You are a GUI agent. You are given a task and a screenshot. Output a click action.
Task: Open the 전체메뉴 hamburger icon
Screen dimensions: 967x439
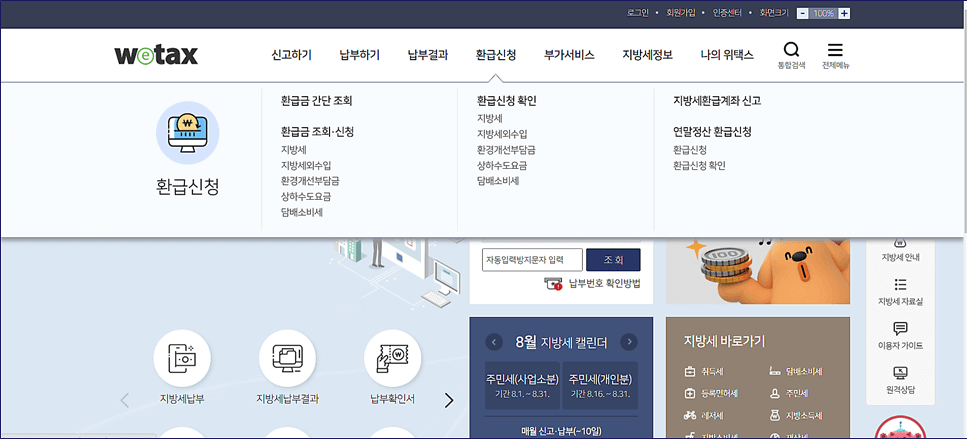(835, 50)
